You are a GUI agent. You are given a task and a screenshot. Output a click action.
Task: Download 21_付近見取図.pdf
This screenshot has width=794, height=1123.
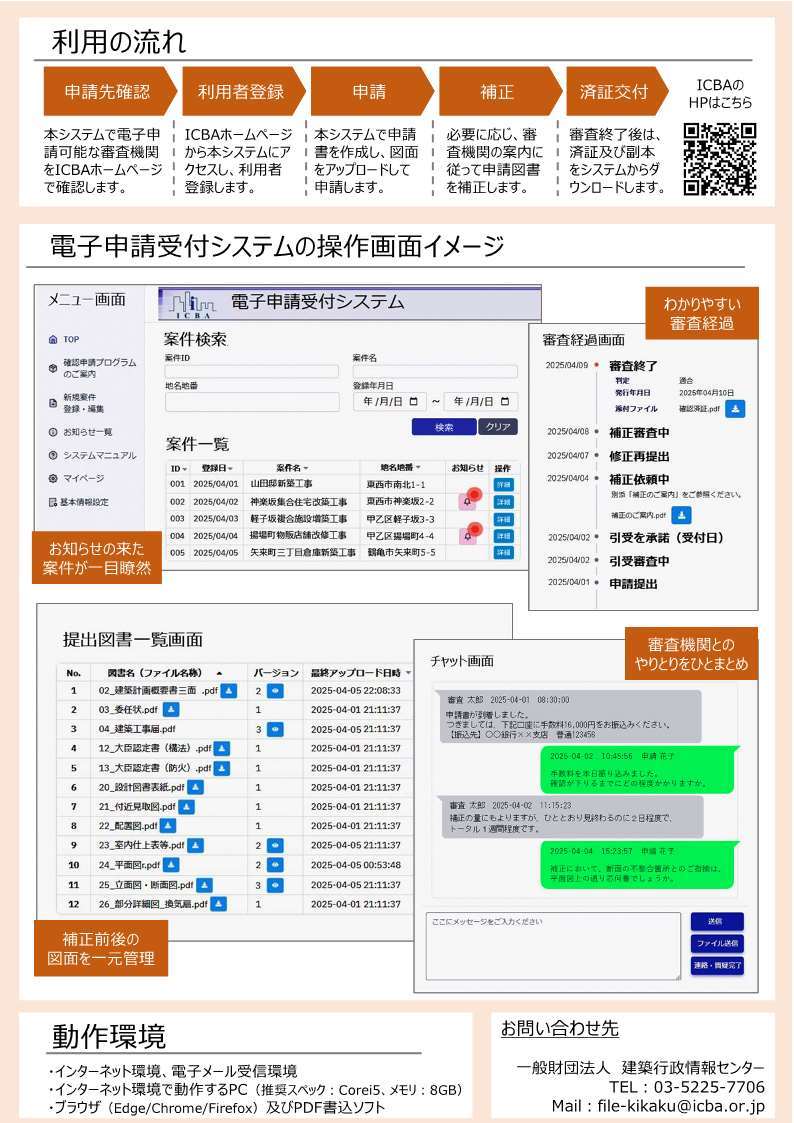[186, 806]
